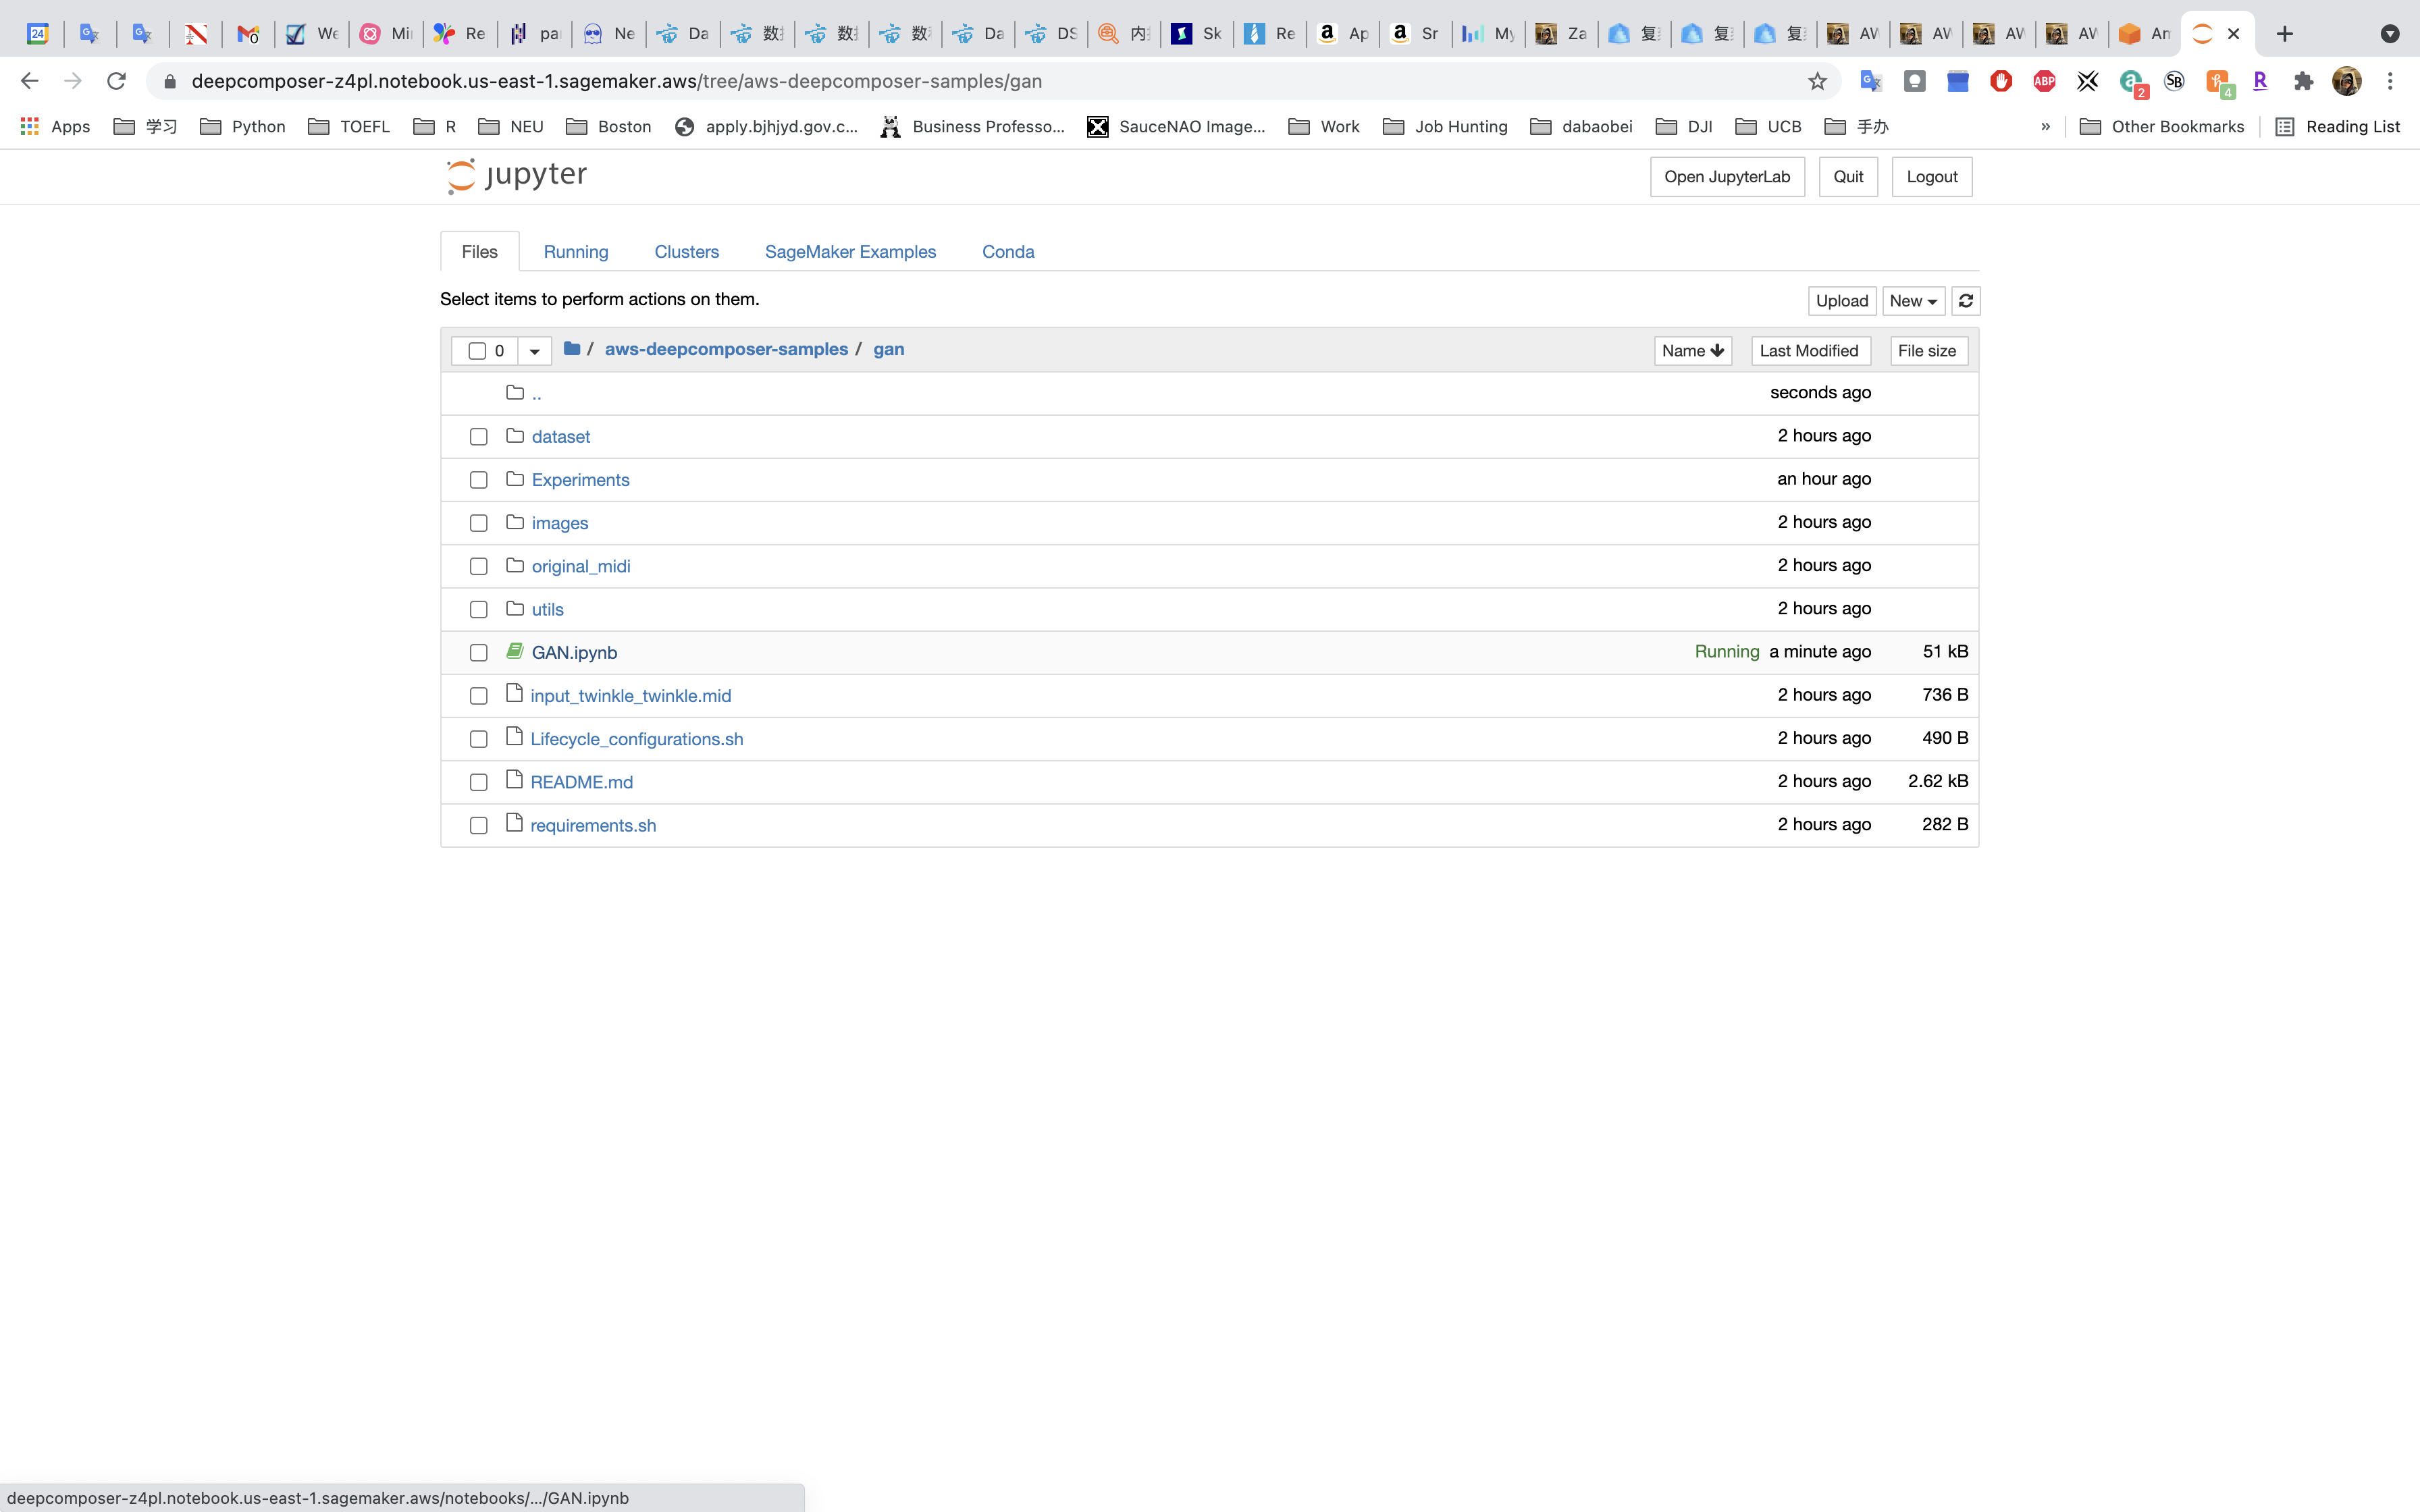The image size is (2420, 1512).
Task: Tick the dataset folder checkbox
Action: [x=478, y=437]
